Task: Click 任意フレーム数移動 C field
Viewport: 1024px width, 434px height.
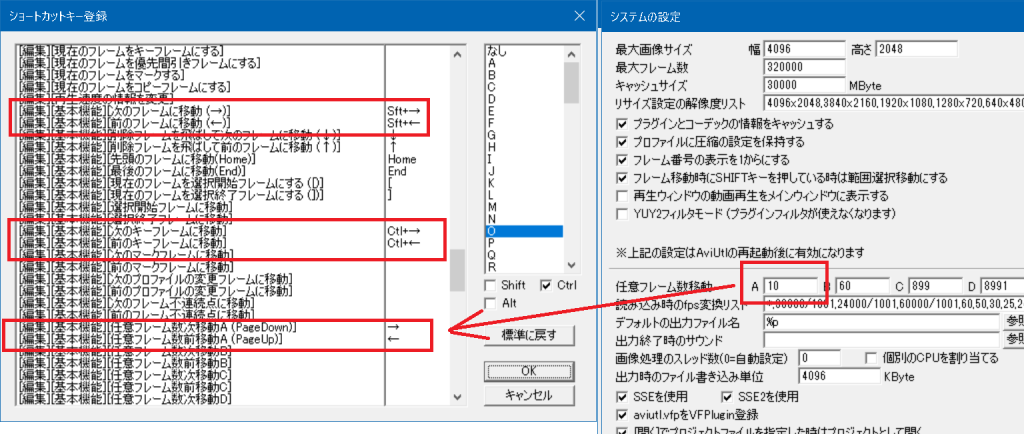Action: coord(936,286)
